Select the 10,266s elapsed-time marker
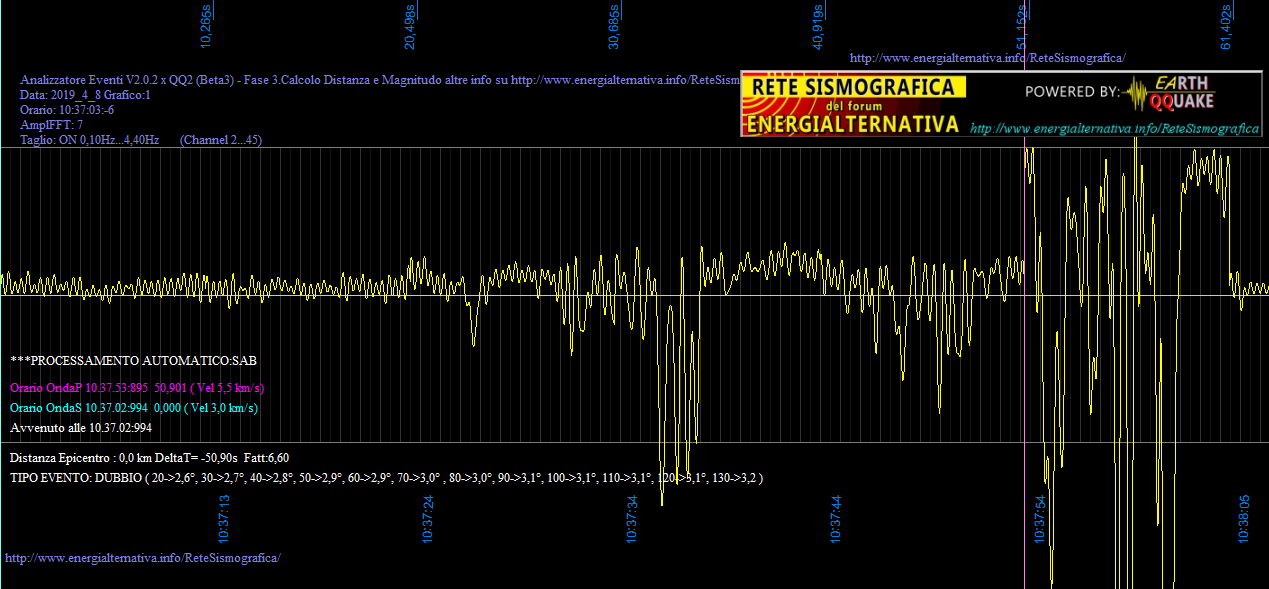Image resolution: width=1269 pixels, height=589 pixels. click(207, 26)
